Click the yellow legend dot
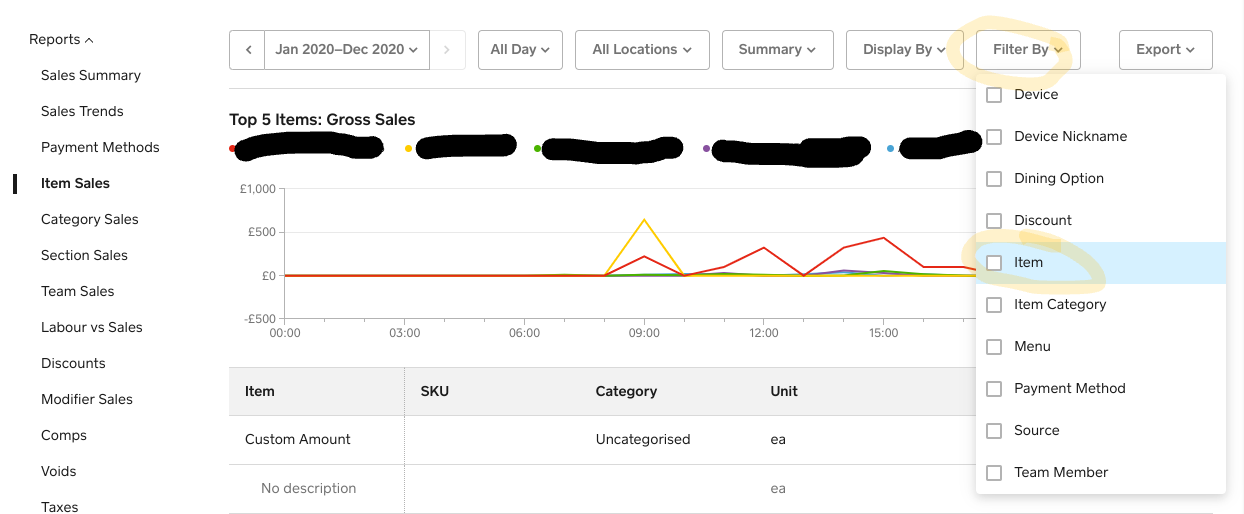Image resolution: width=1244 pixels, height=514 pixels. pyautogui.click(x=408, y=149)
